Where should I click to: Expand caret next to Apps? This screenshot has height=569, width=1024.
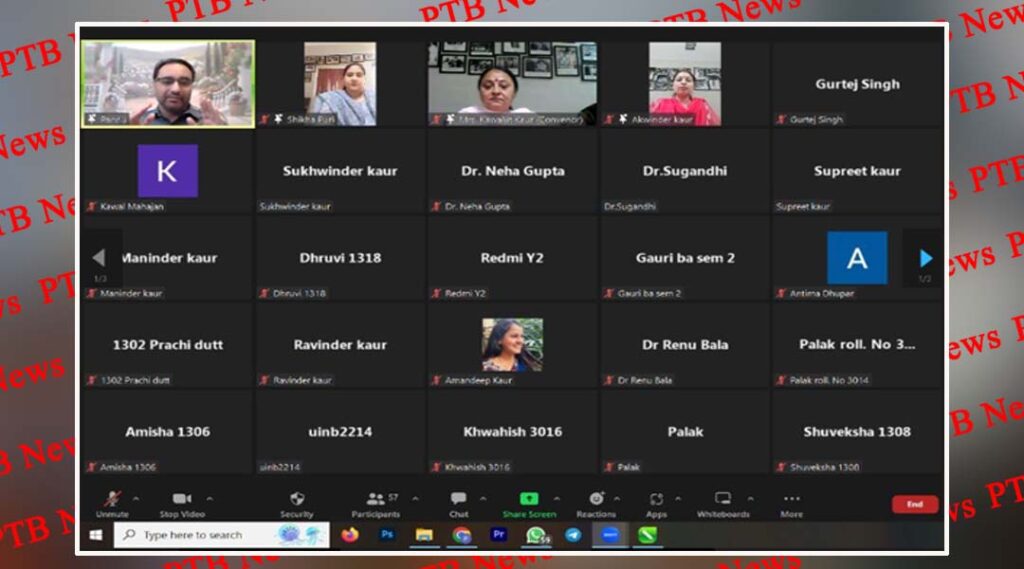(678, 499)
